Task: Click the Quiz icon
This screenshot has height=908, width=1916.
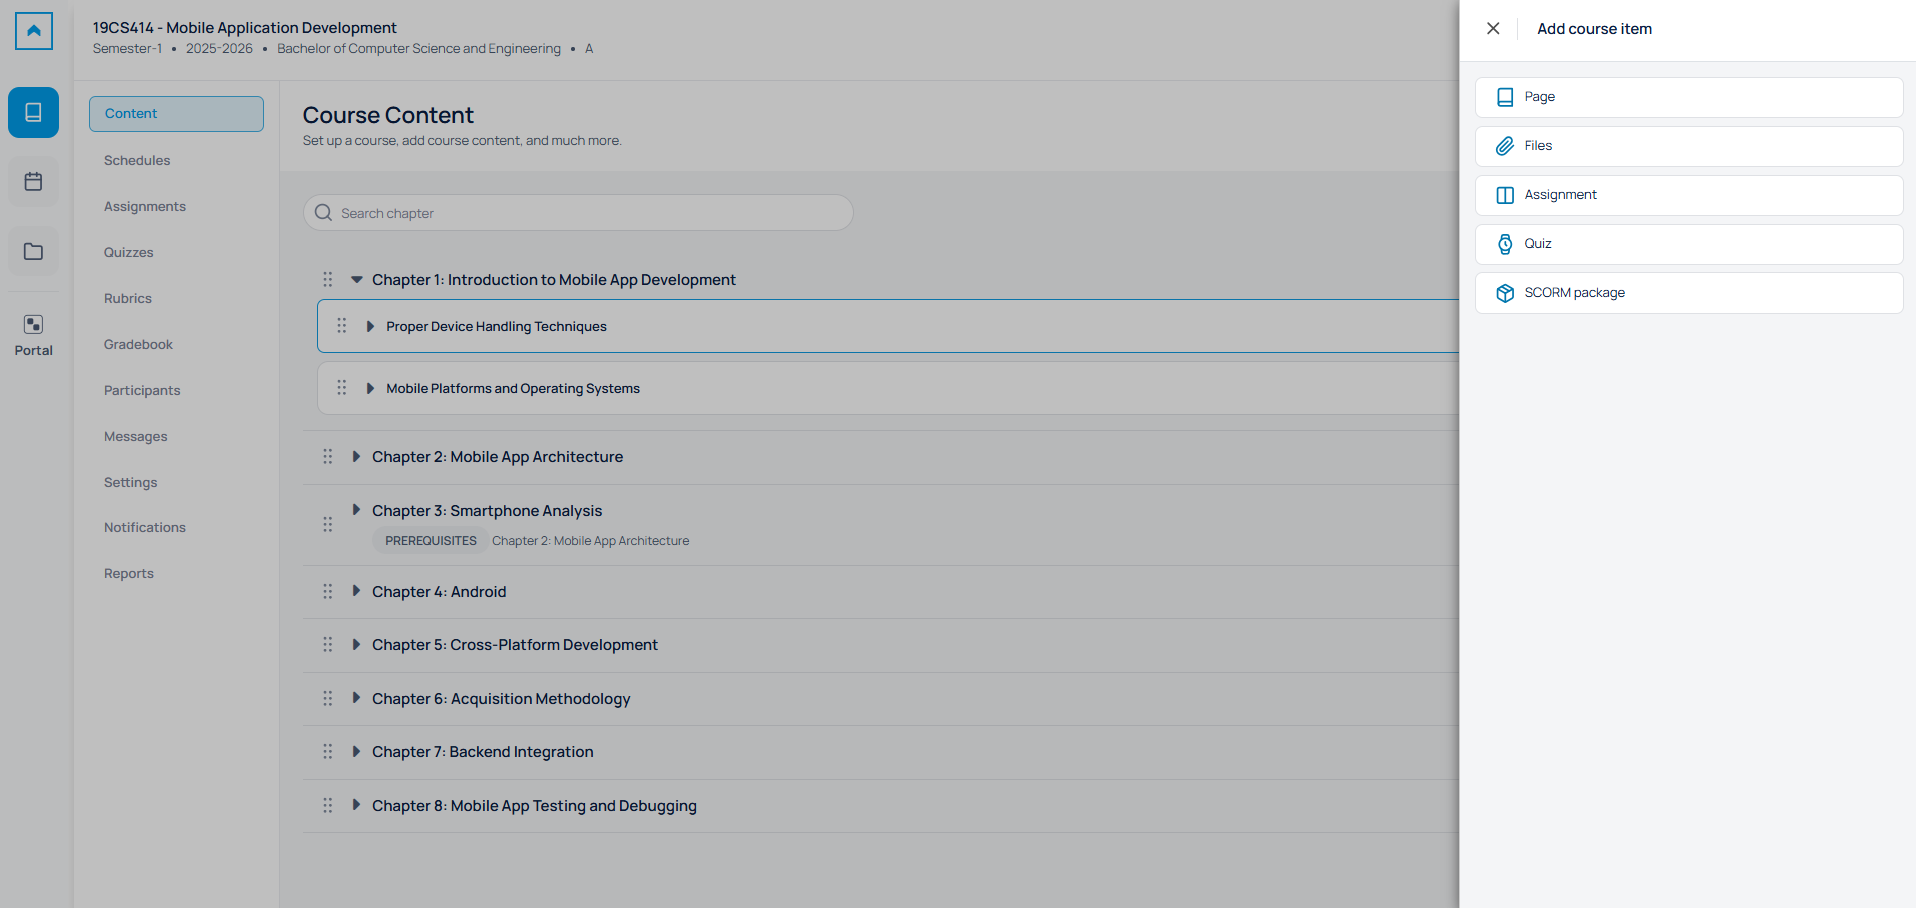Action: 1506,244
